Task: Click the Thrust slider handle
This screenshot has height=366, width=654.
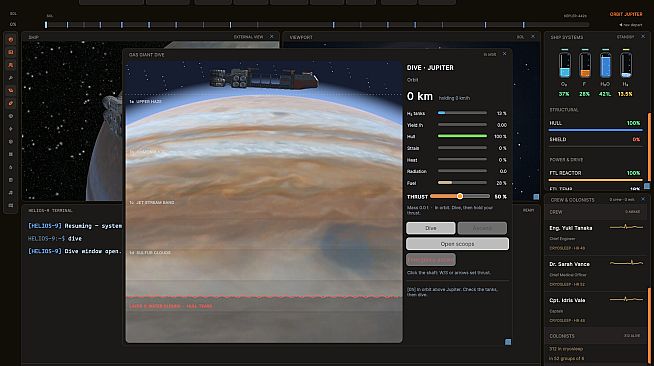Action: tap(460, 196)
